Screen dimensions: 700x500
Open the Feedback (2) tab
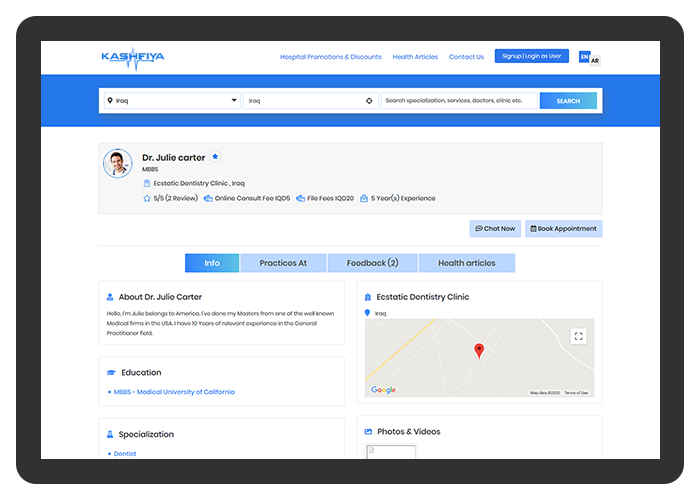(372, 263)
